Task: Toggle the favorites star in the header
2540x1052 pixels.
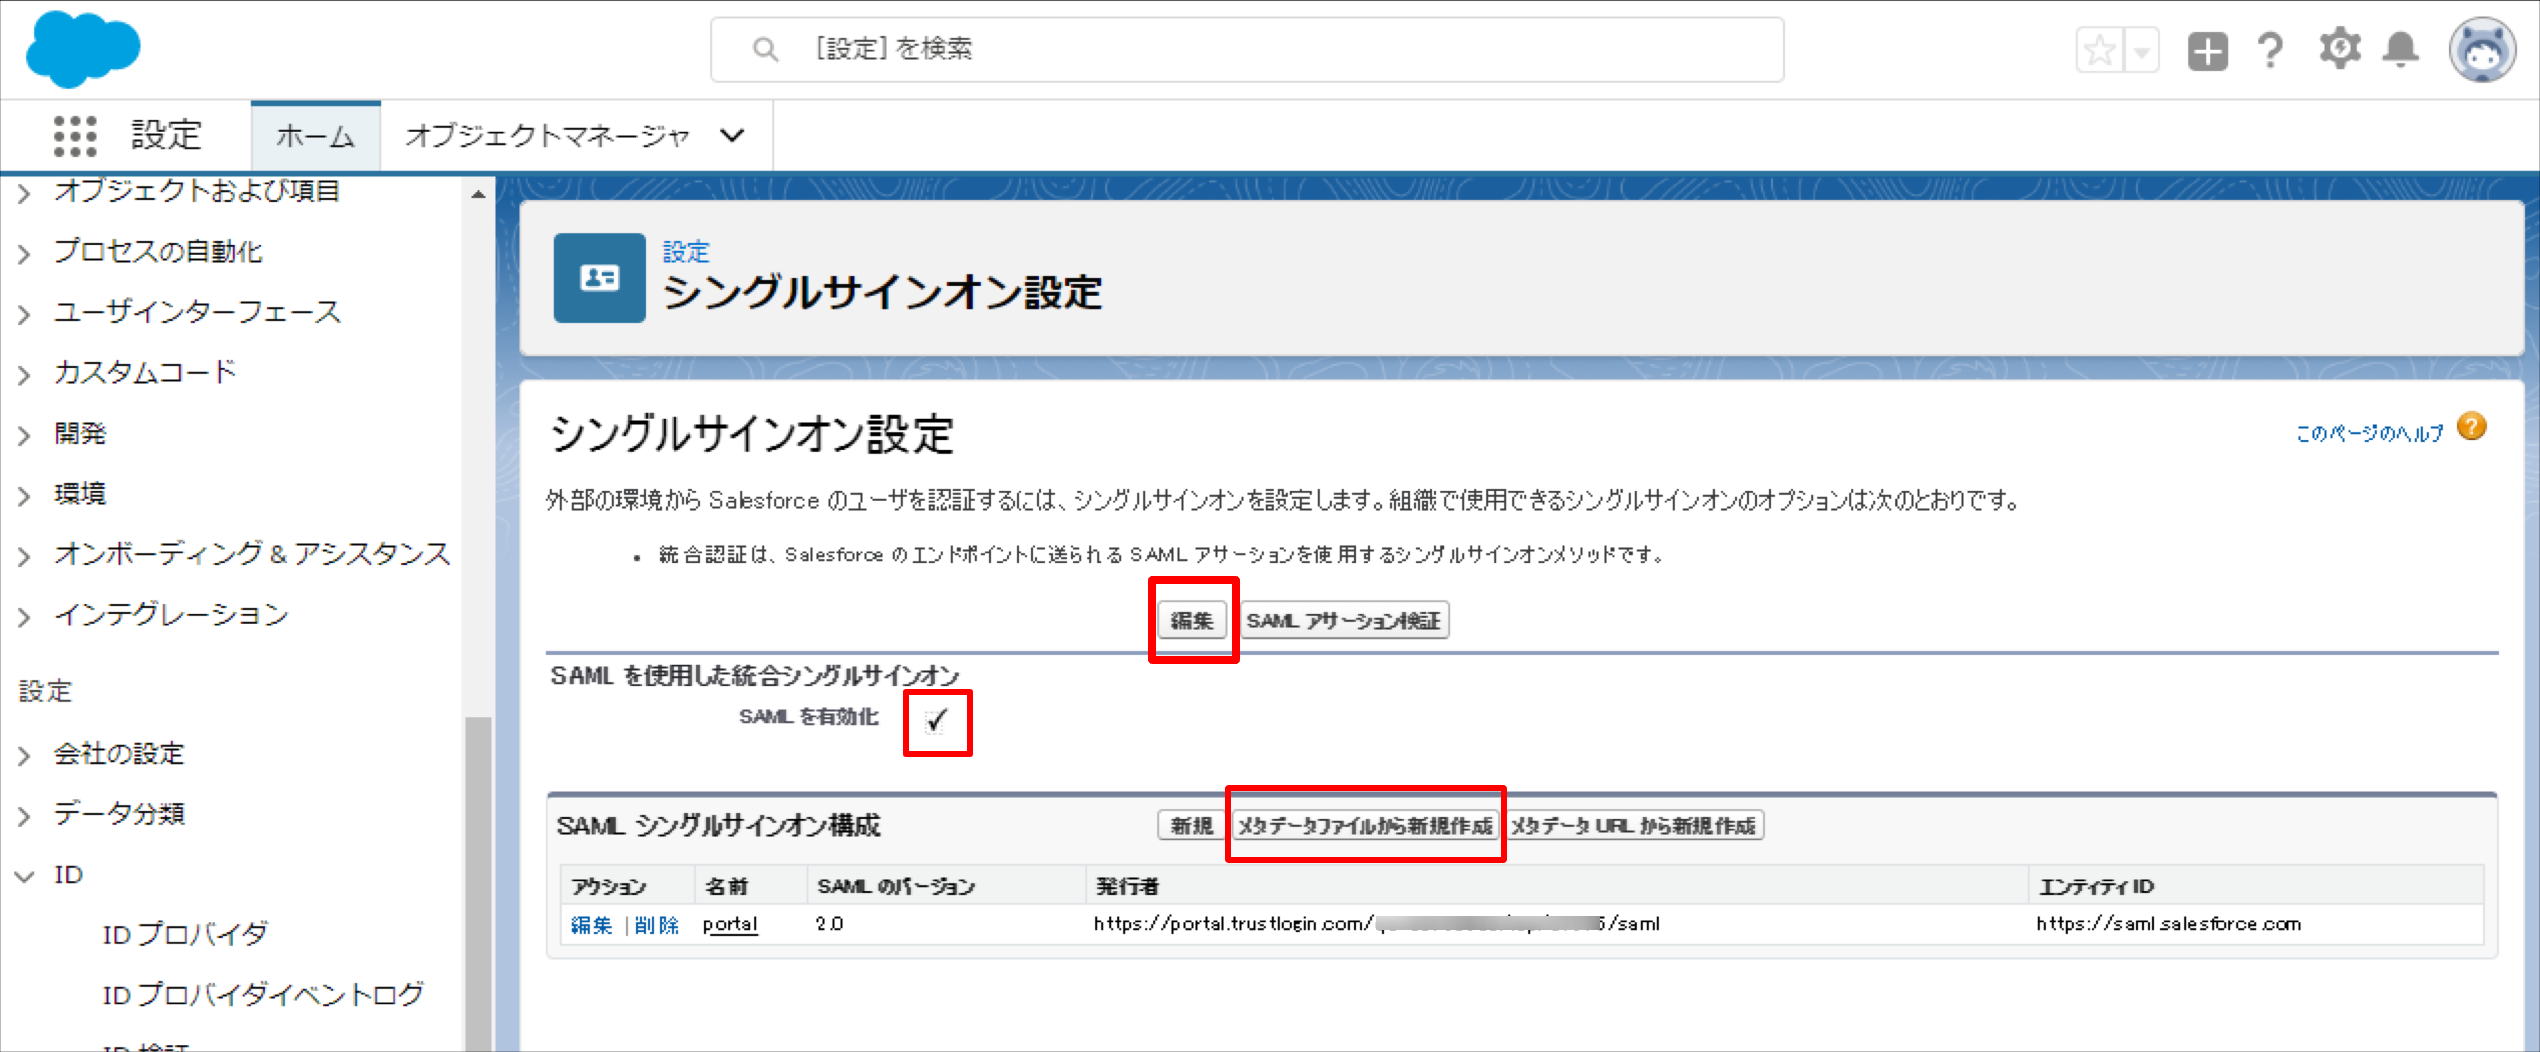Action: 2099,49
